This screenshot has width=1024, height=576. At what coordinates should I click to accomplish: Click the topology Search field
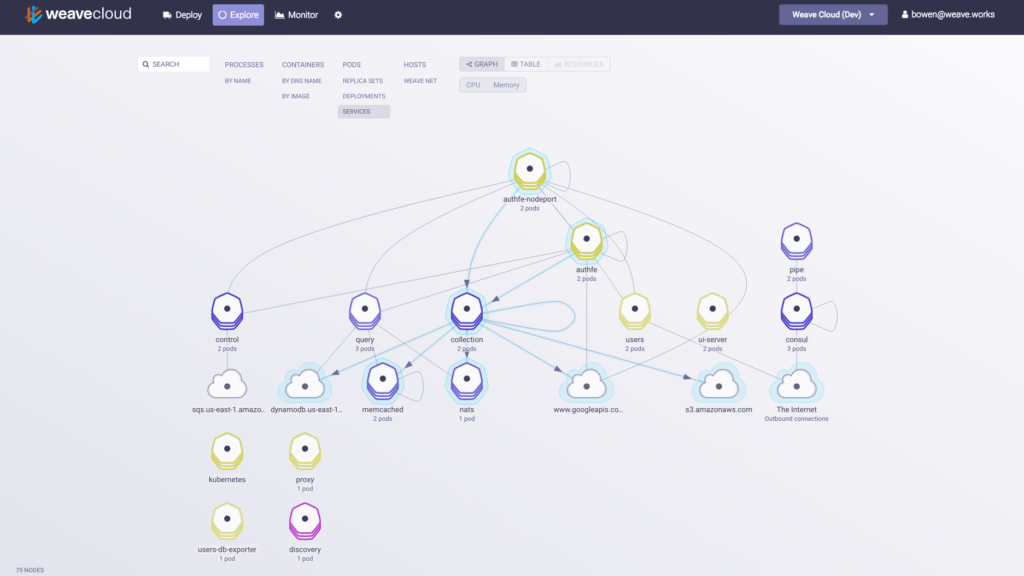tap(174, 64)
